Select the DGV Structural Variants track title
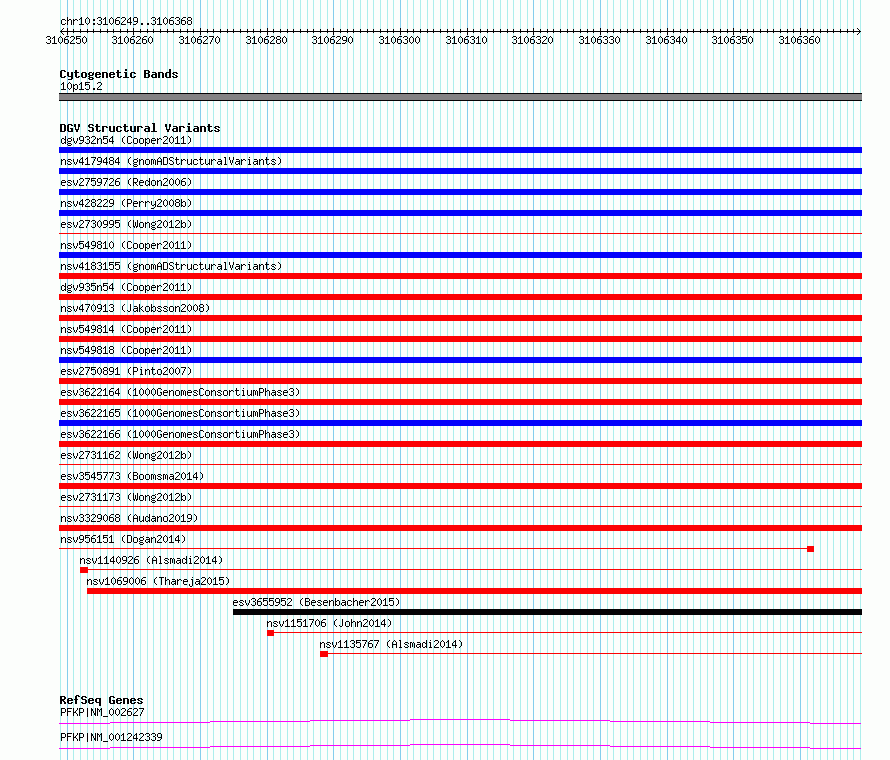 pyautogui.click(x=140, y=128)
